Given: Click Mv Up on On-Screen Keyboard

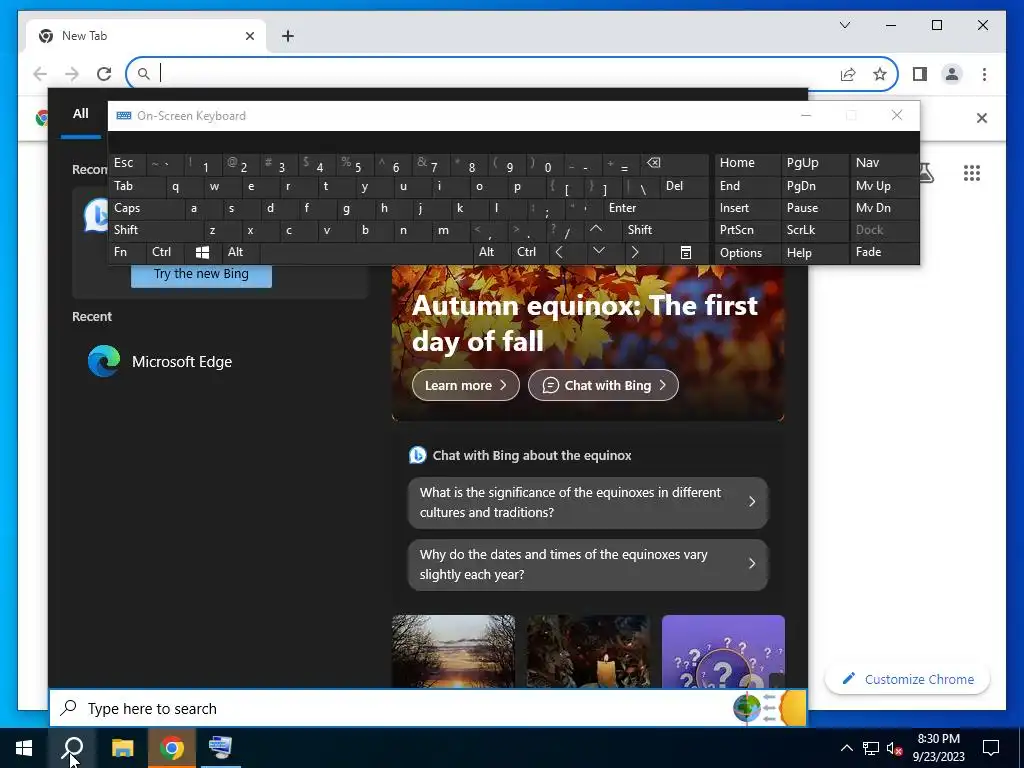Looking at the screenshot, I should [883, 186].
